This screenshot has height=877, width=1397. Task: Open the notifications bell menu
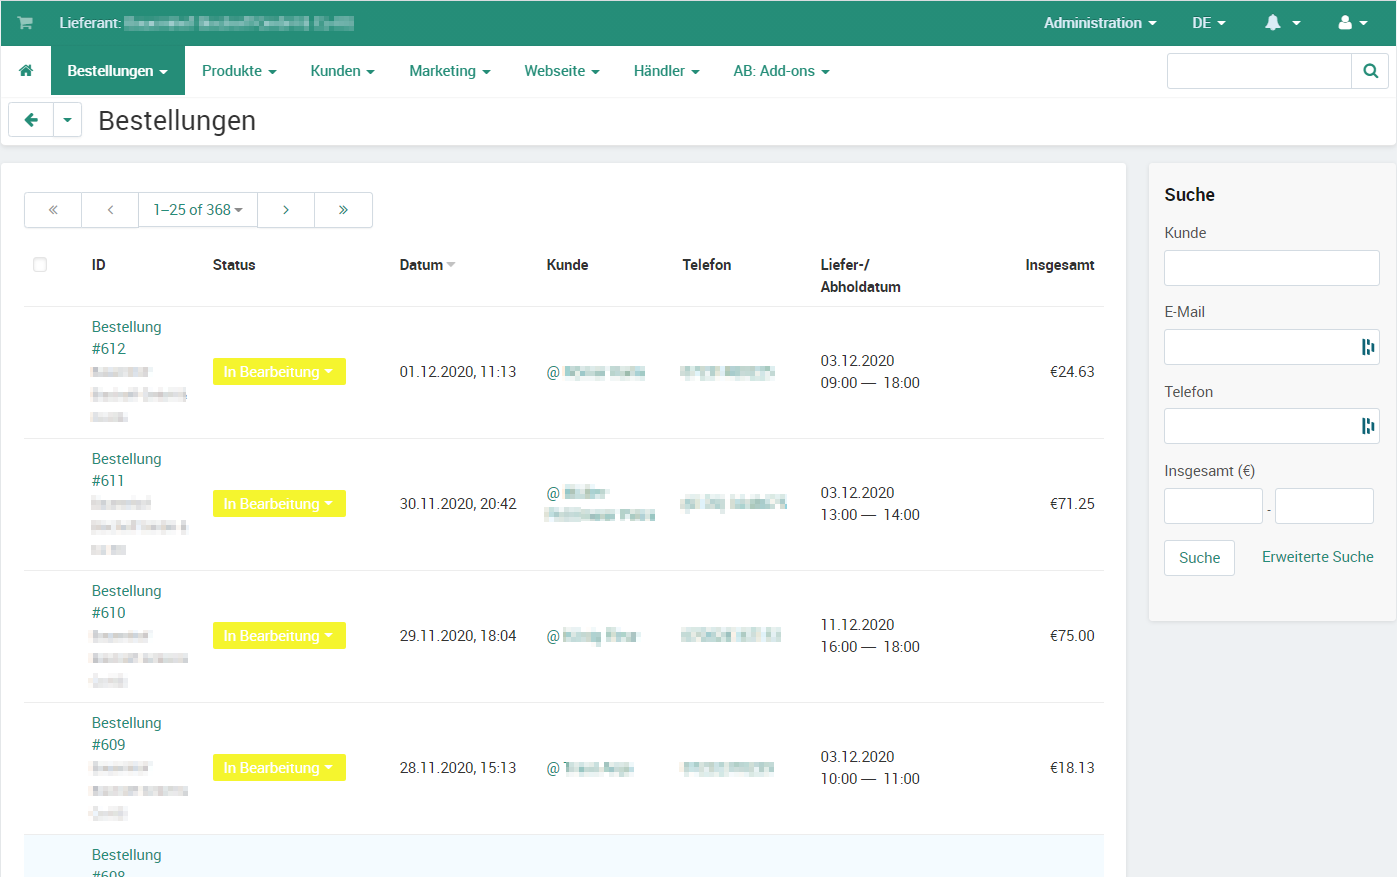1282,23
